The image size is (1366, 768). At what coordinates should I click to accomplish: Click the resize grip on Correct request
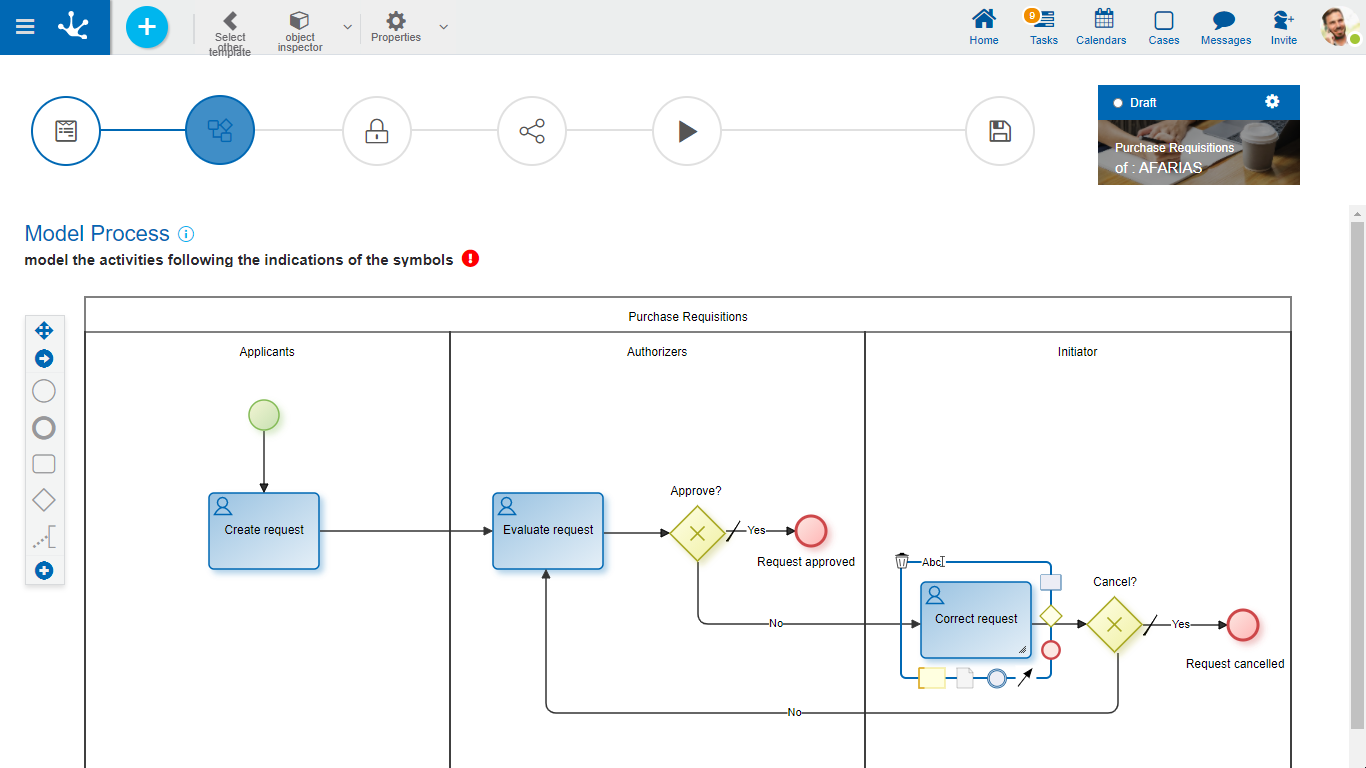click(x=1023, y=649)
